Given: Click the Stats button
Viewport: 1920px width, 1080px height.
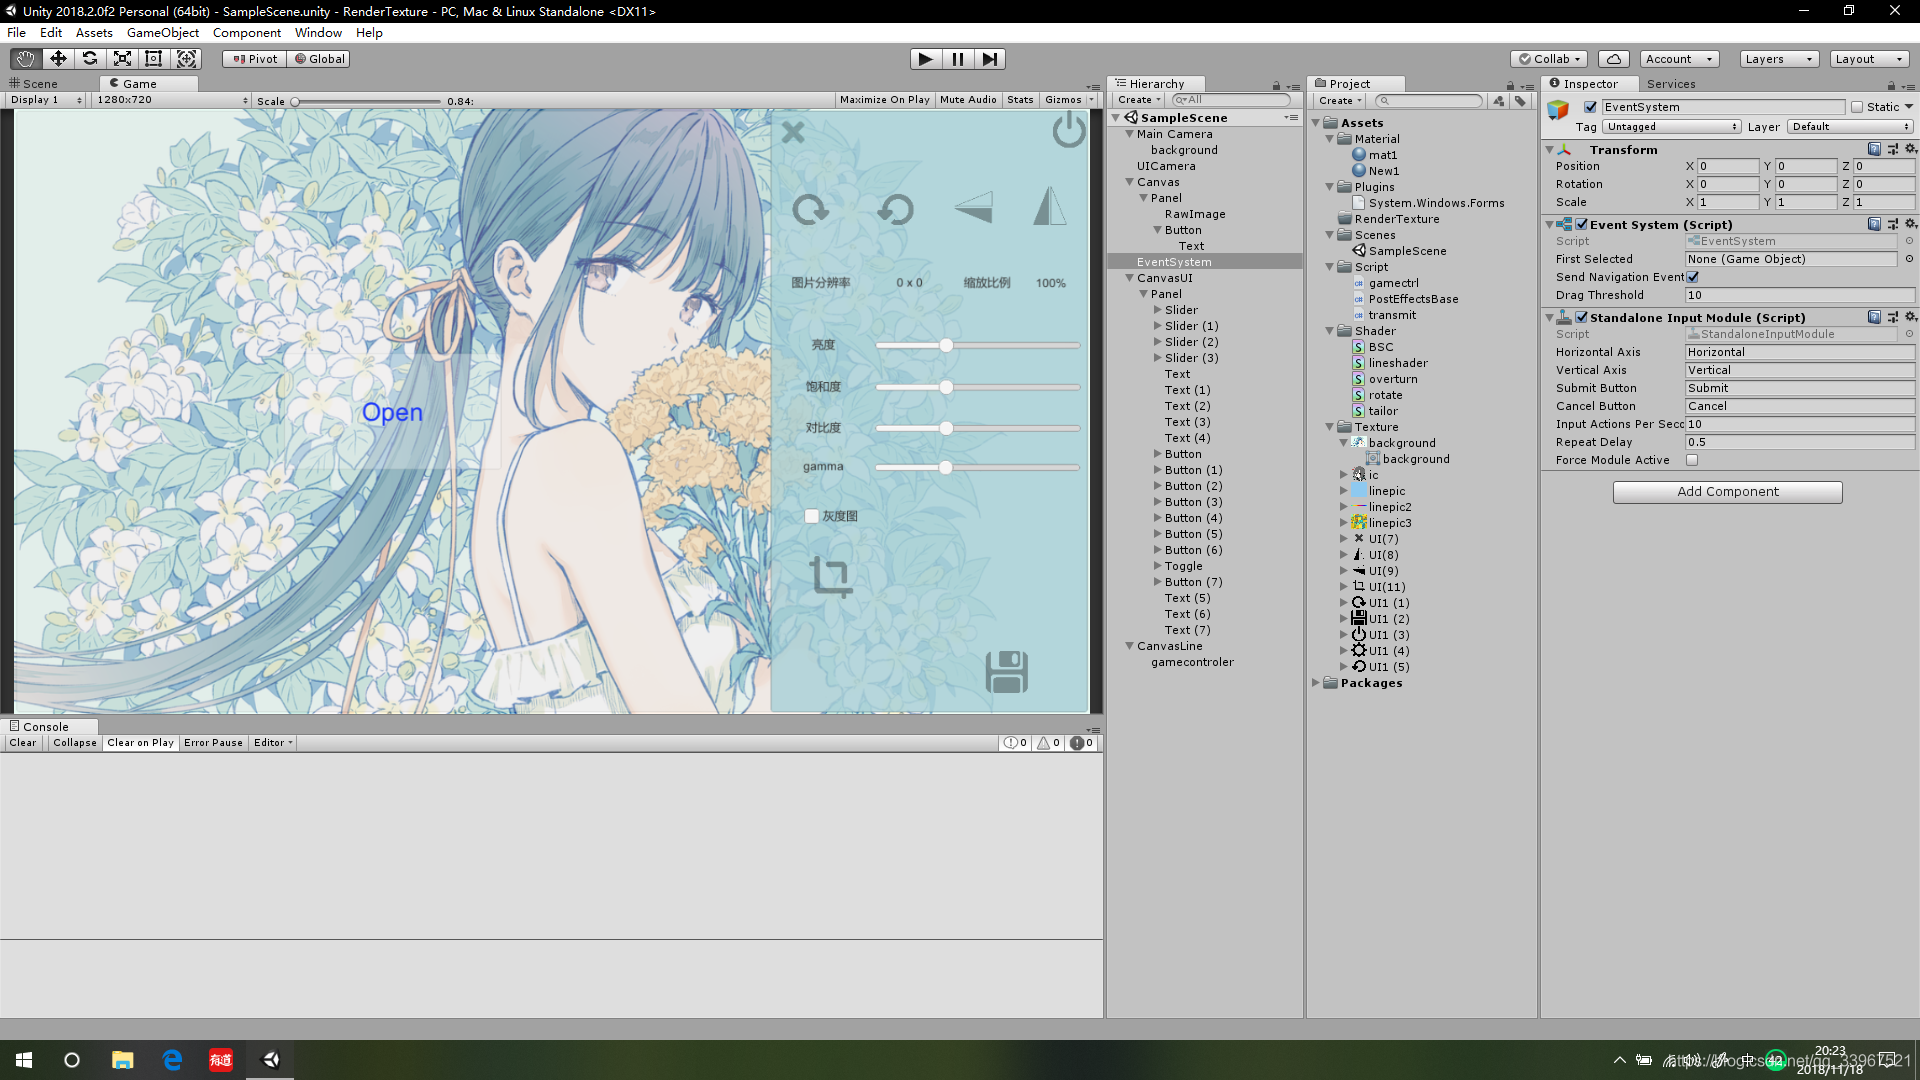Looking at the screenshot, I should 1020,100.
